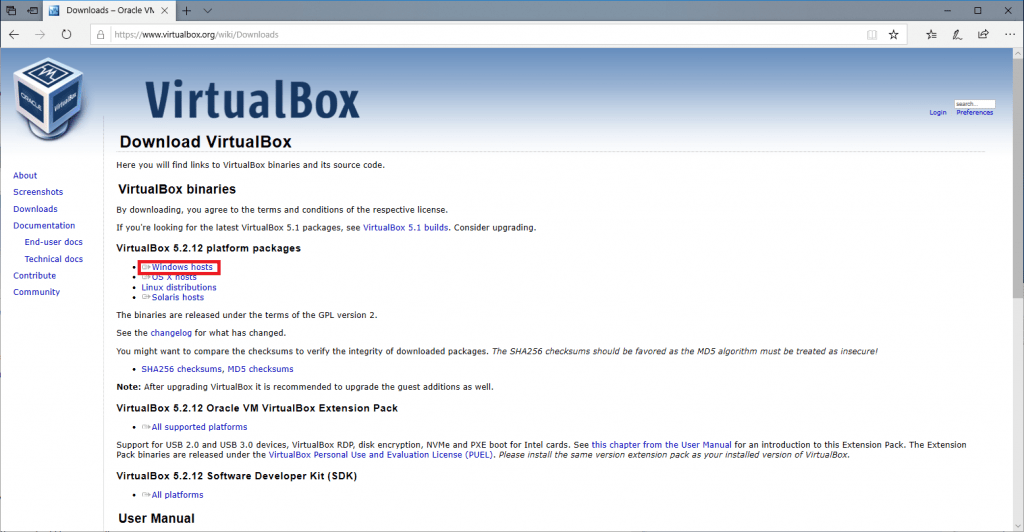Select the Downloads – Oracle VM tab

(108, 10)
